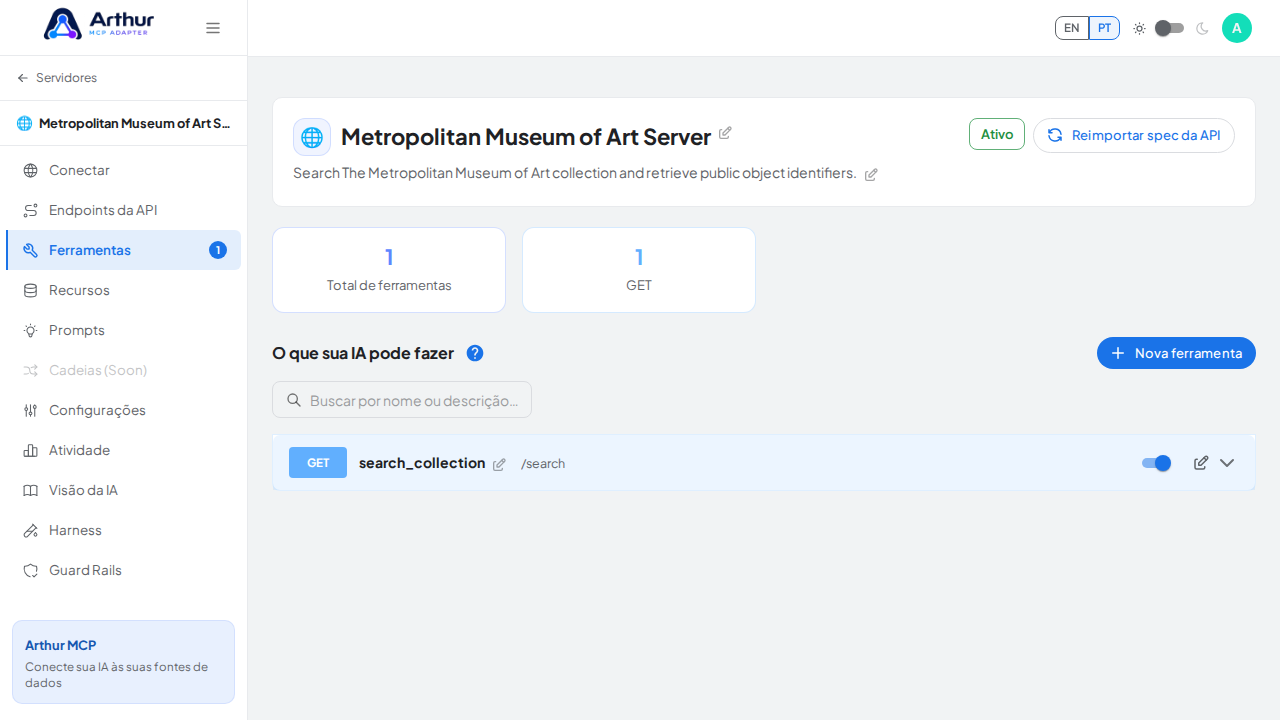Edit the server description with the pencil icon
The image size is (1280, 720).
coord(871,174)
